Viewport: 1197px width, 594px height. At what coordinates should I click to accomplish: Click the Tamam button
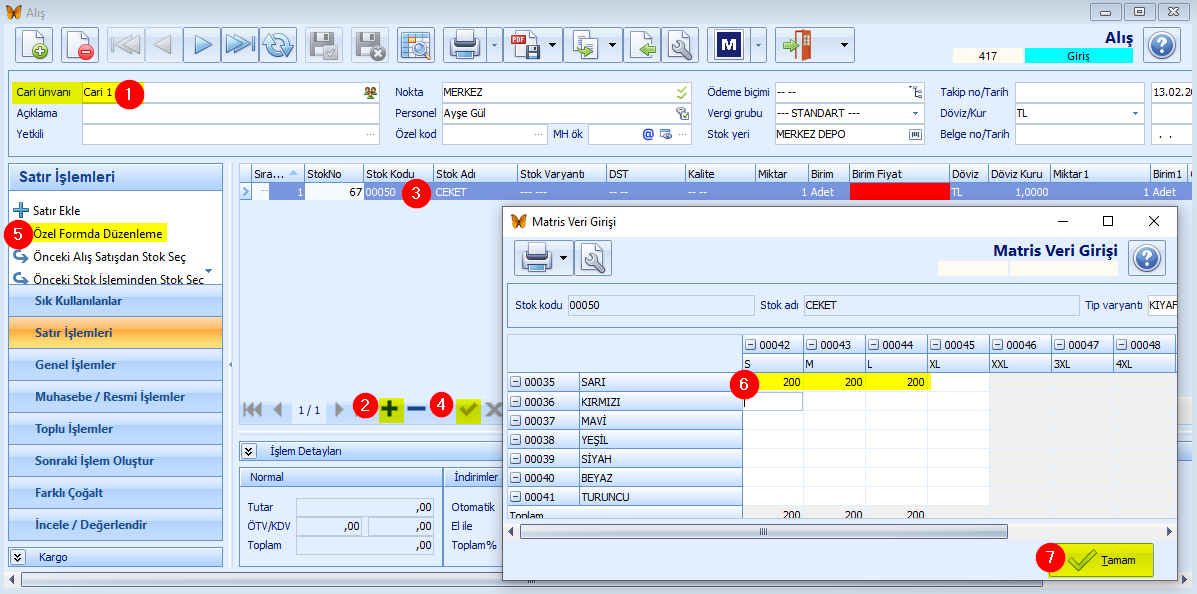[x=1102, y=560]
